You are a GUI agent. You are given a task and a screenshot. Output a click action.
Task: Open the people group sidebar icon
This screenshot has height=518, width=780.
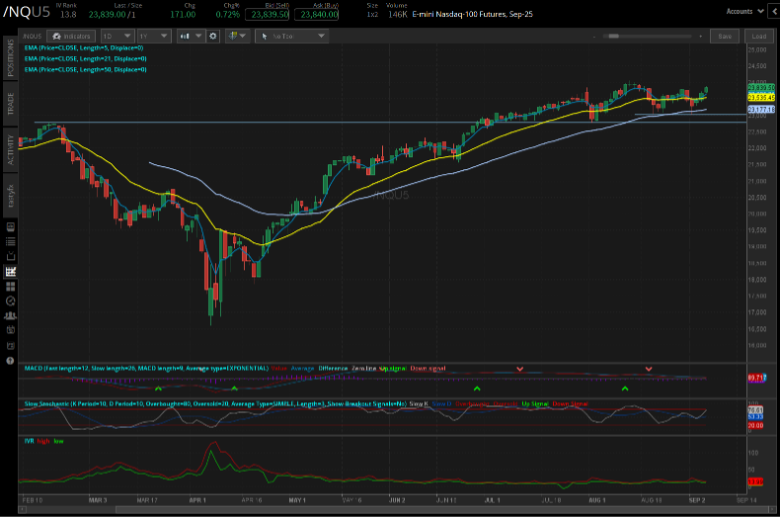10,315
